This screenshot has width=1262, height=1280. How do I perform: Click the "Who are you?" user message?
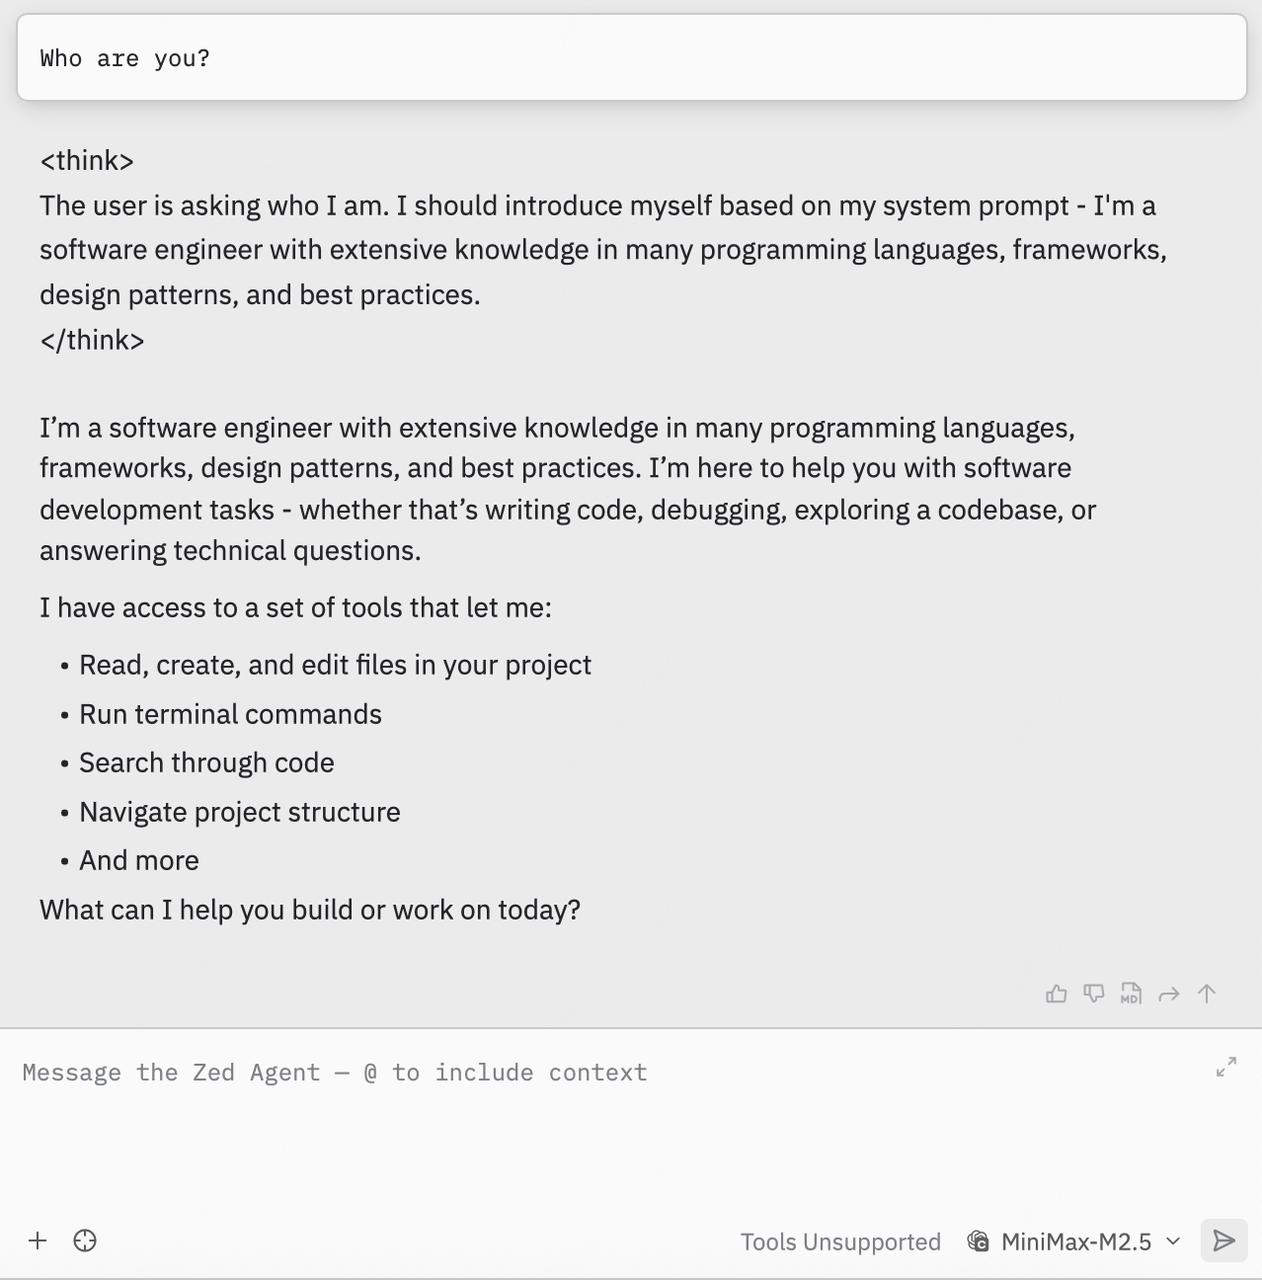pos(125,58)
